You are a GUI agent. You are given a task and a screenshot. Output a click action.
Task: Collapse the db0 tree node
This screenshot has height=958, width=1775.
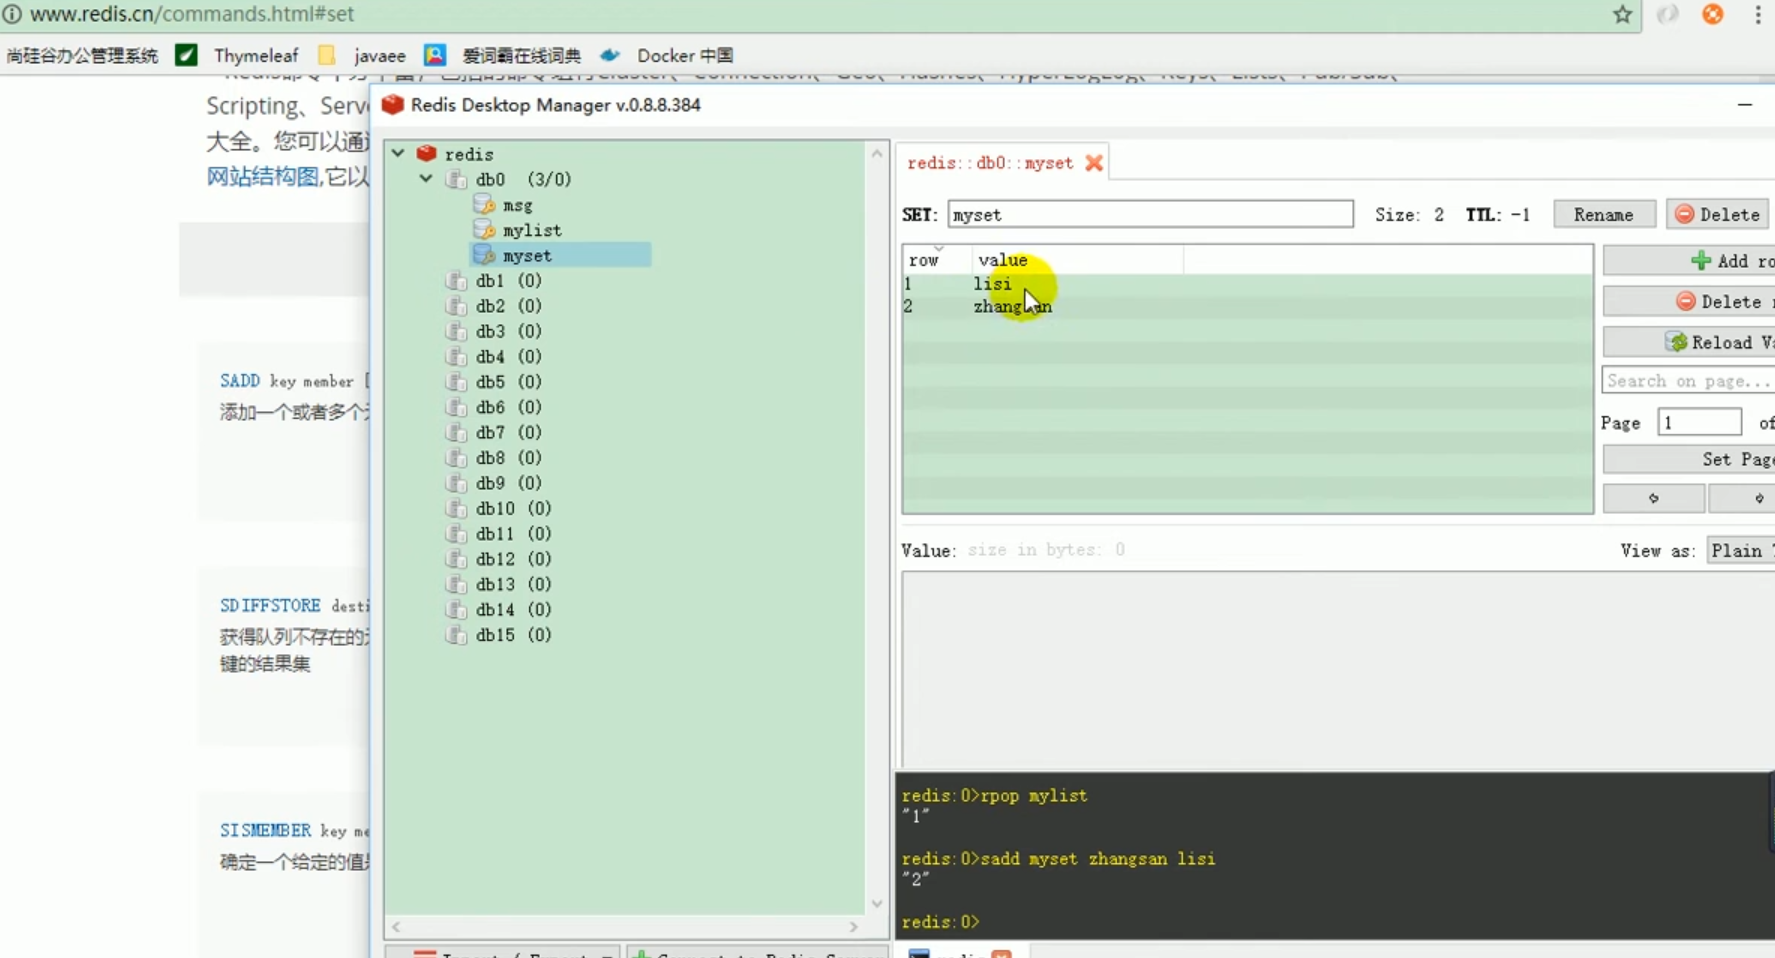coord(426,179)
